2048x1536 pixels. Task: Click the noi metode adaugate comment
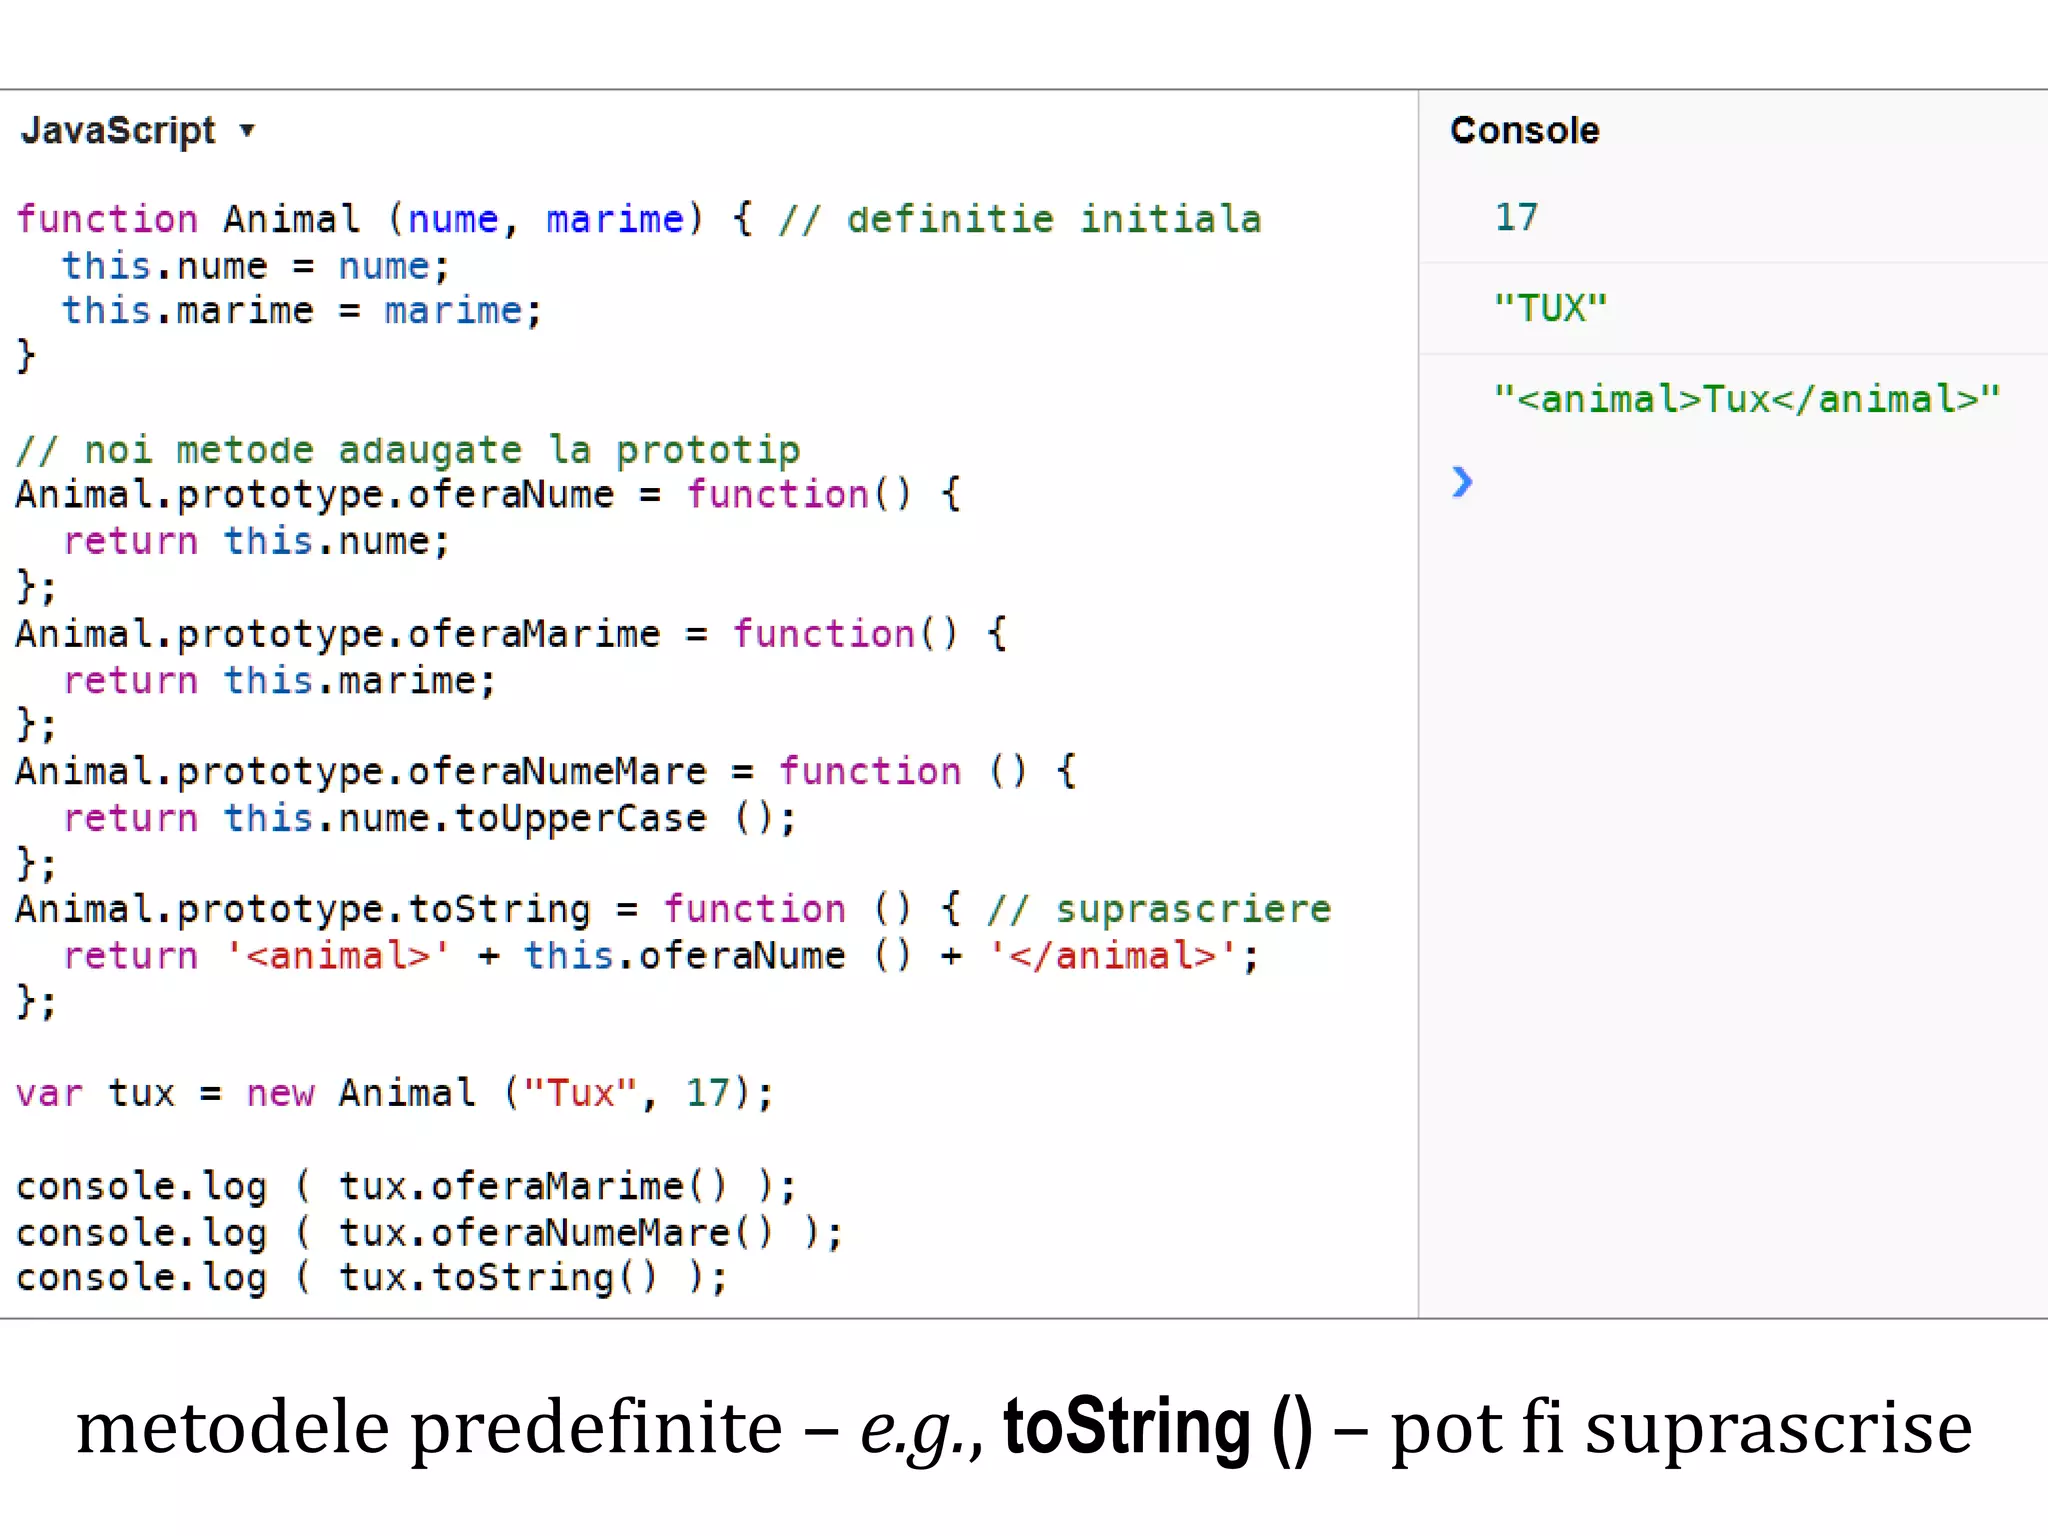(x=408, y=450)
